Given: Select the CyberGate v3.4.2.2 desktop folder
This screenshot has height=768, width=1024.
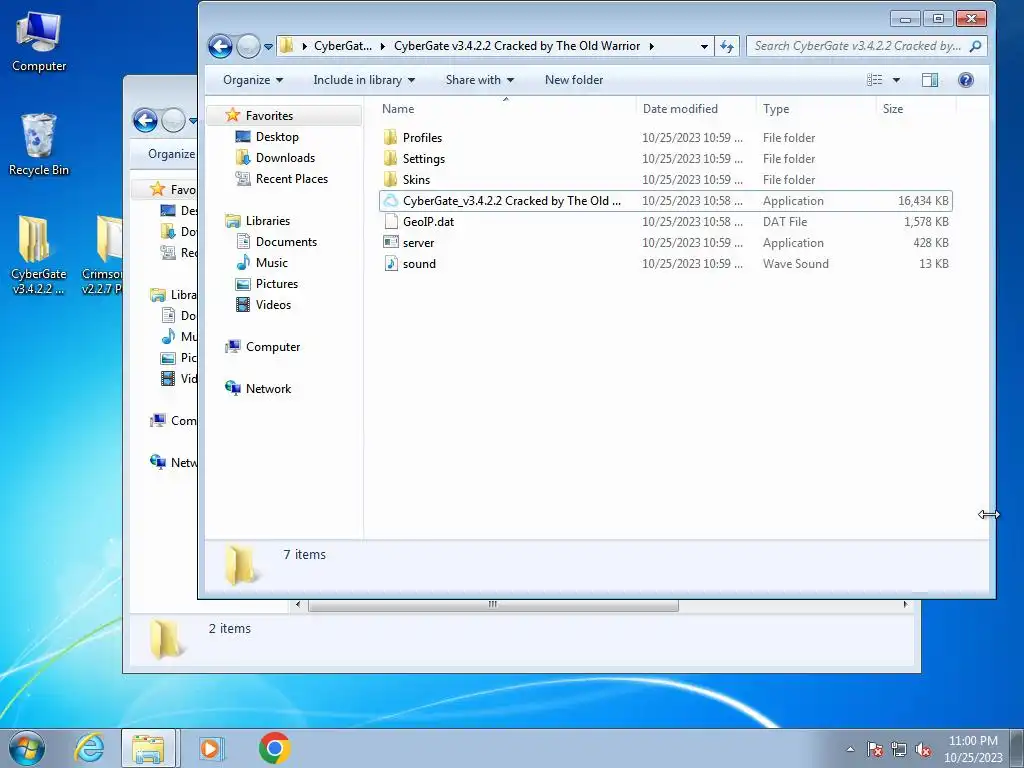Looking at the screenshot, I should (39, 255).
